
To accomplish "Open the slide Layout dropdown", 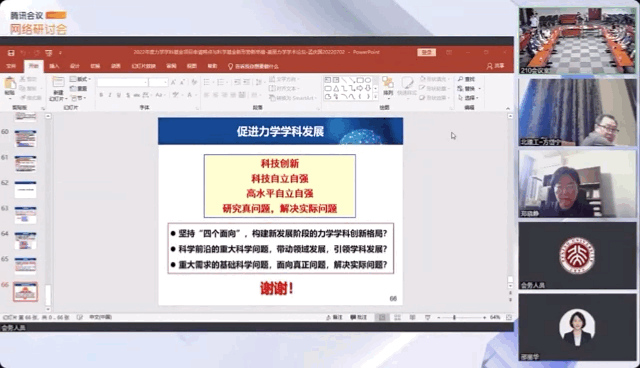I will click(80, 79).
